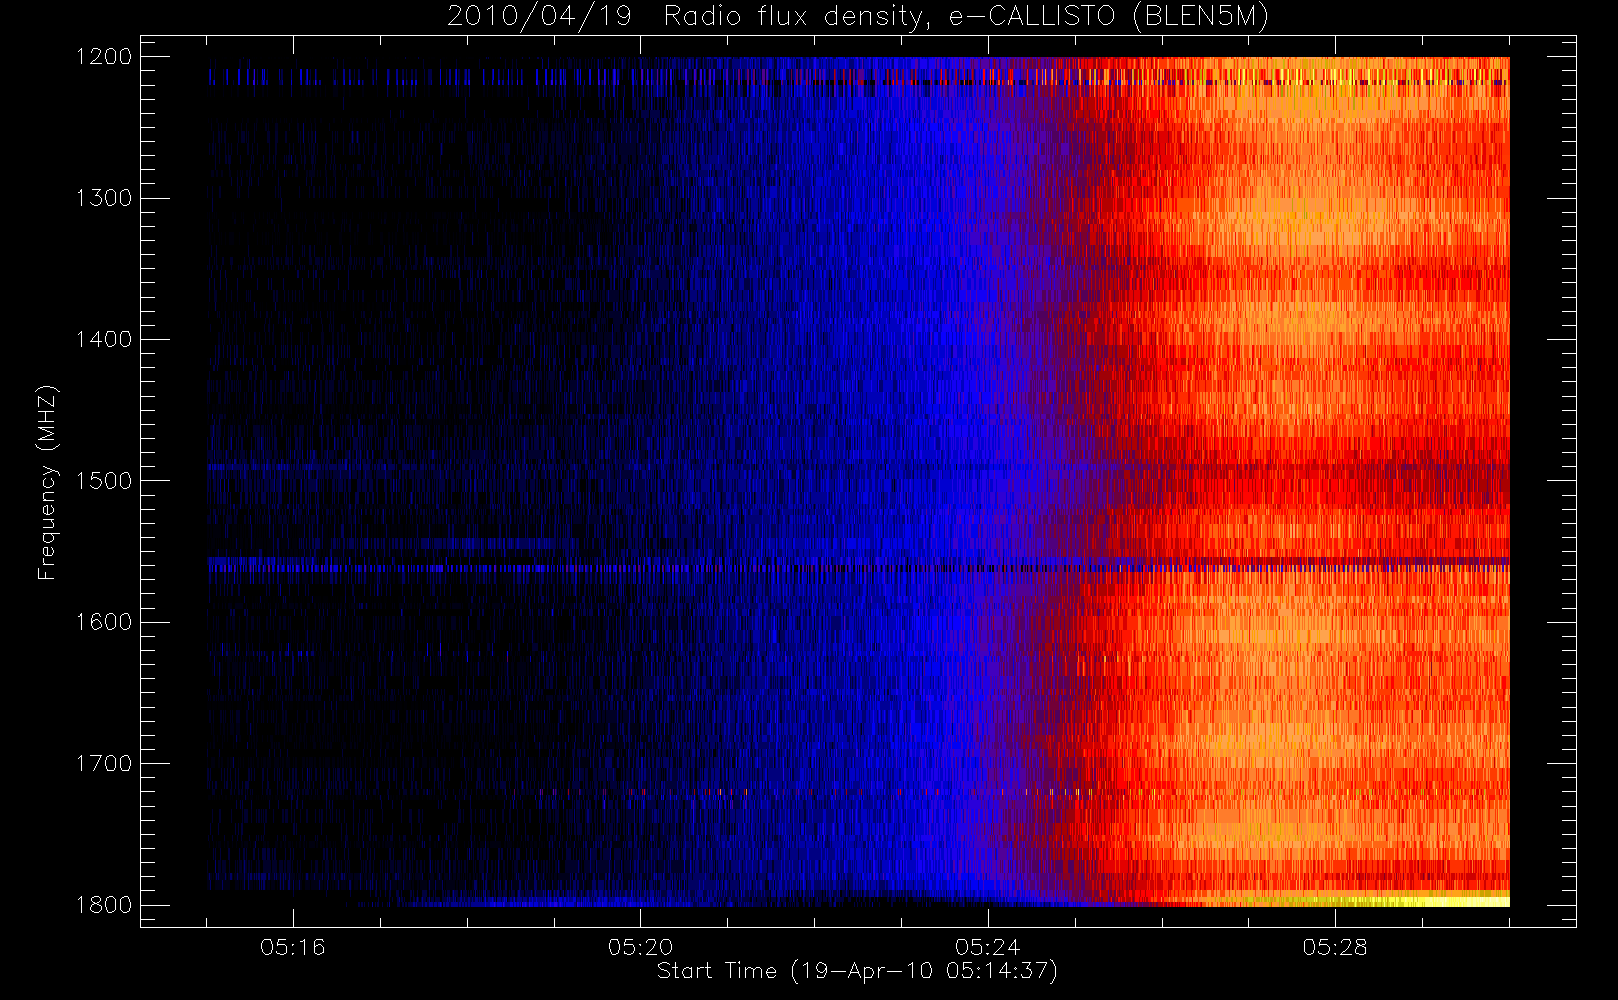The width and height of the screenshot is (1618, 1000).
Task: Click the 05:20 time tick label
Action: pos(640,947)
